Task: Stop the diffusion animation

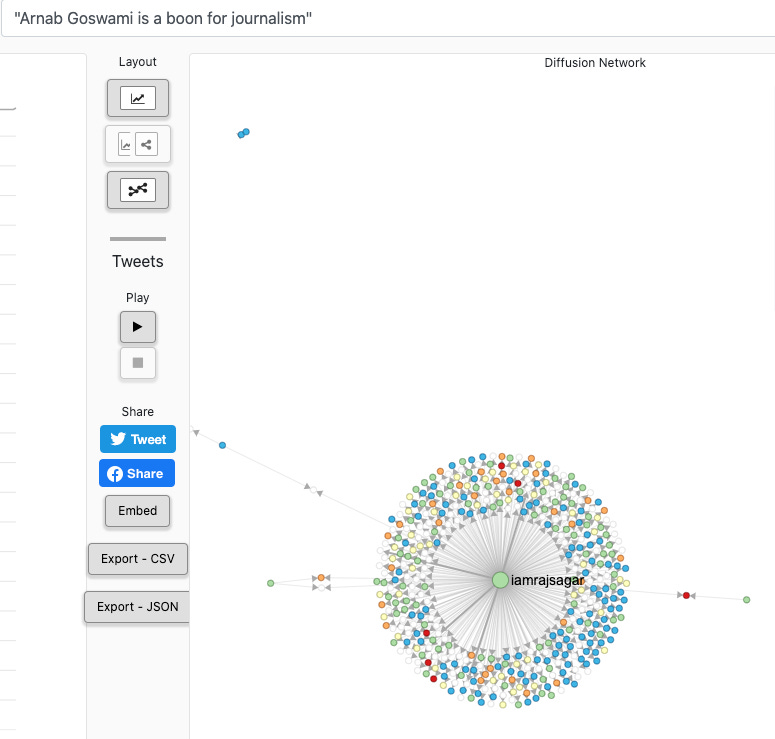Action: click(138, 363)
